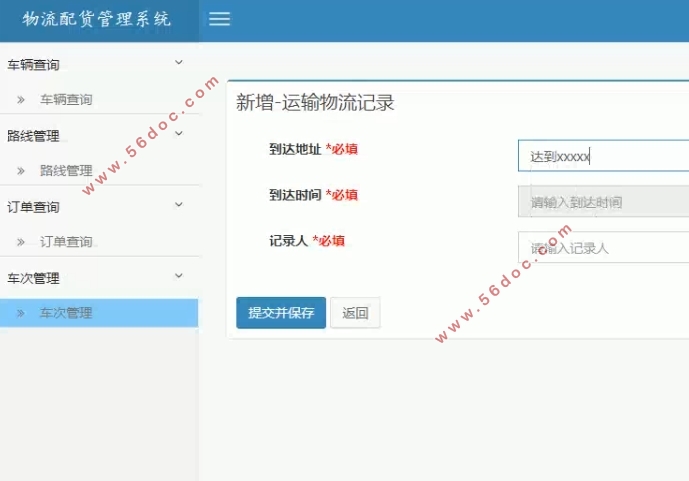Click the 提交并保存 button
Screen dimensions: 689x481
[281, 313]
